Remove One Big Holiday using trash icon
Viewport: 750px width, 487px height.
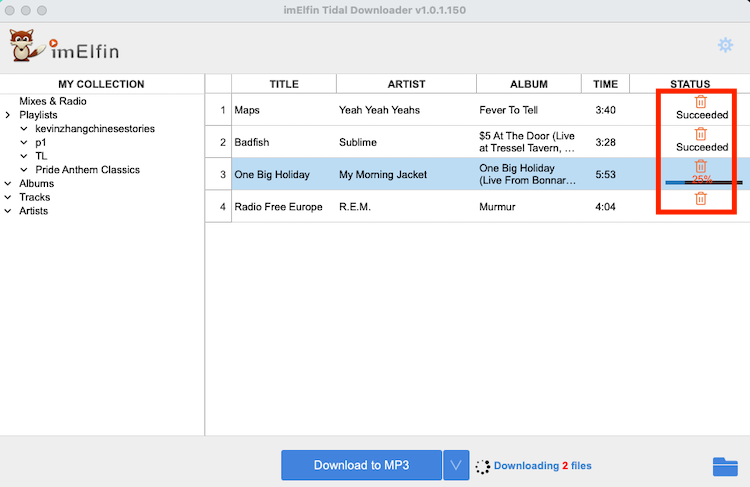point(701,166)
